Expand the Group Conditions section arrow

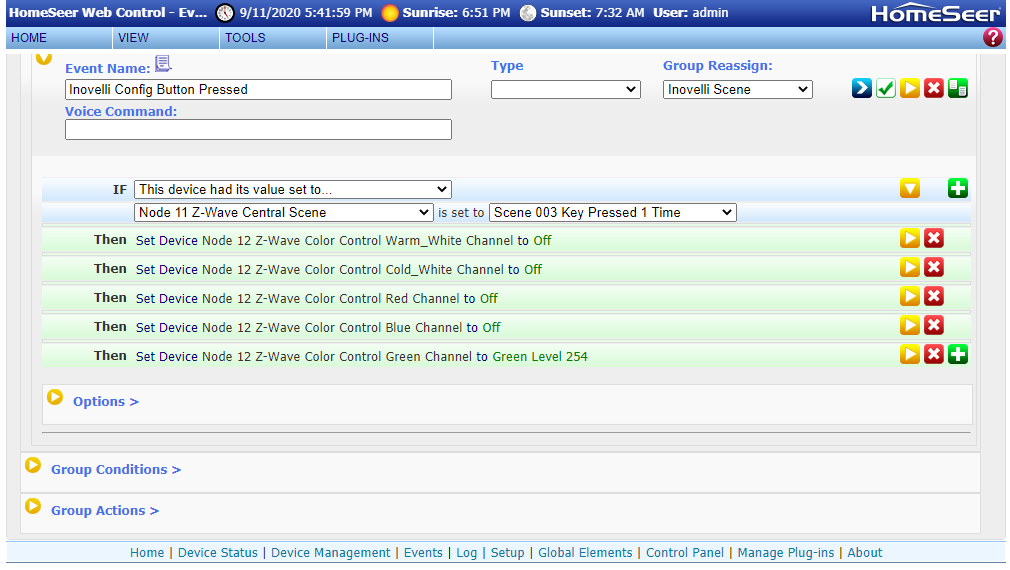pyautogui.click(x=33, y=465)
